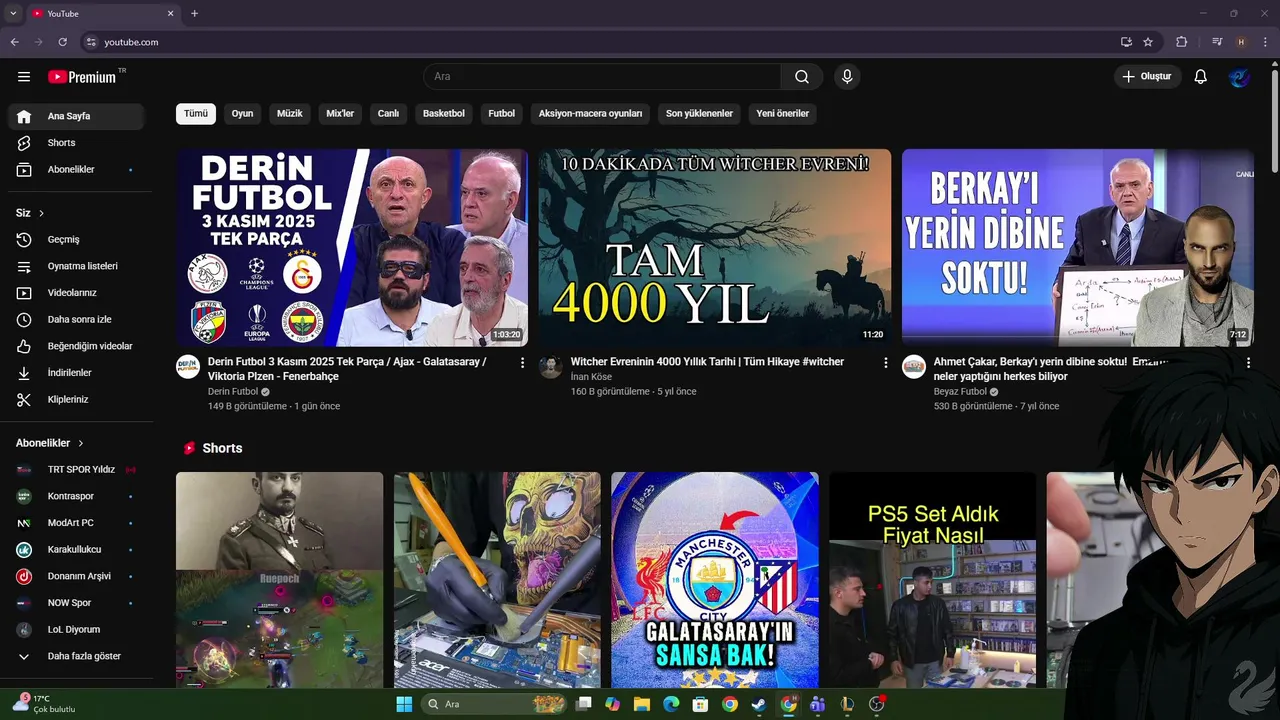Image resolution: width=1280 pixels, height=720 pixels.
Task: Open the PS5 Set Aldık short
Action: click(x=932, y=580)
